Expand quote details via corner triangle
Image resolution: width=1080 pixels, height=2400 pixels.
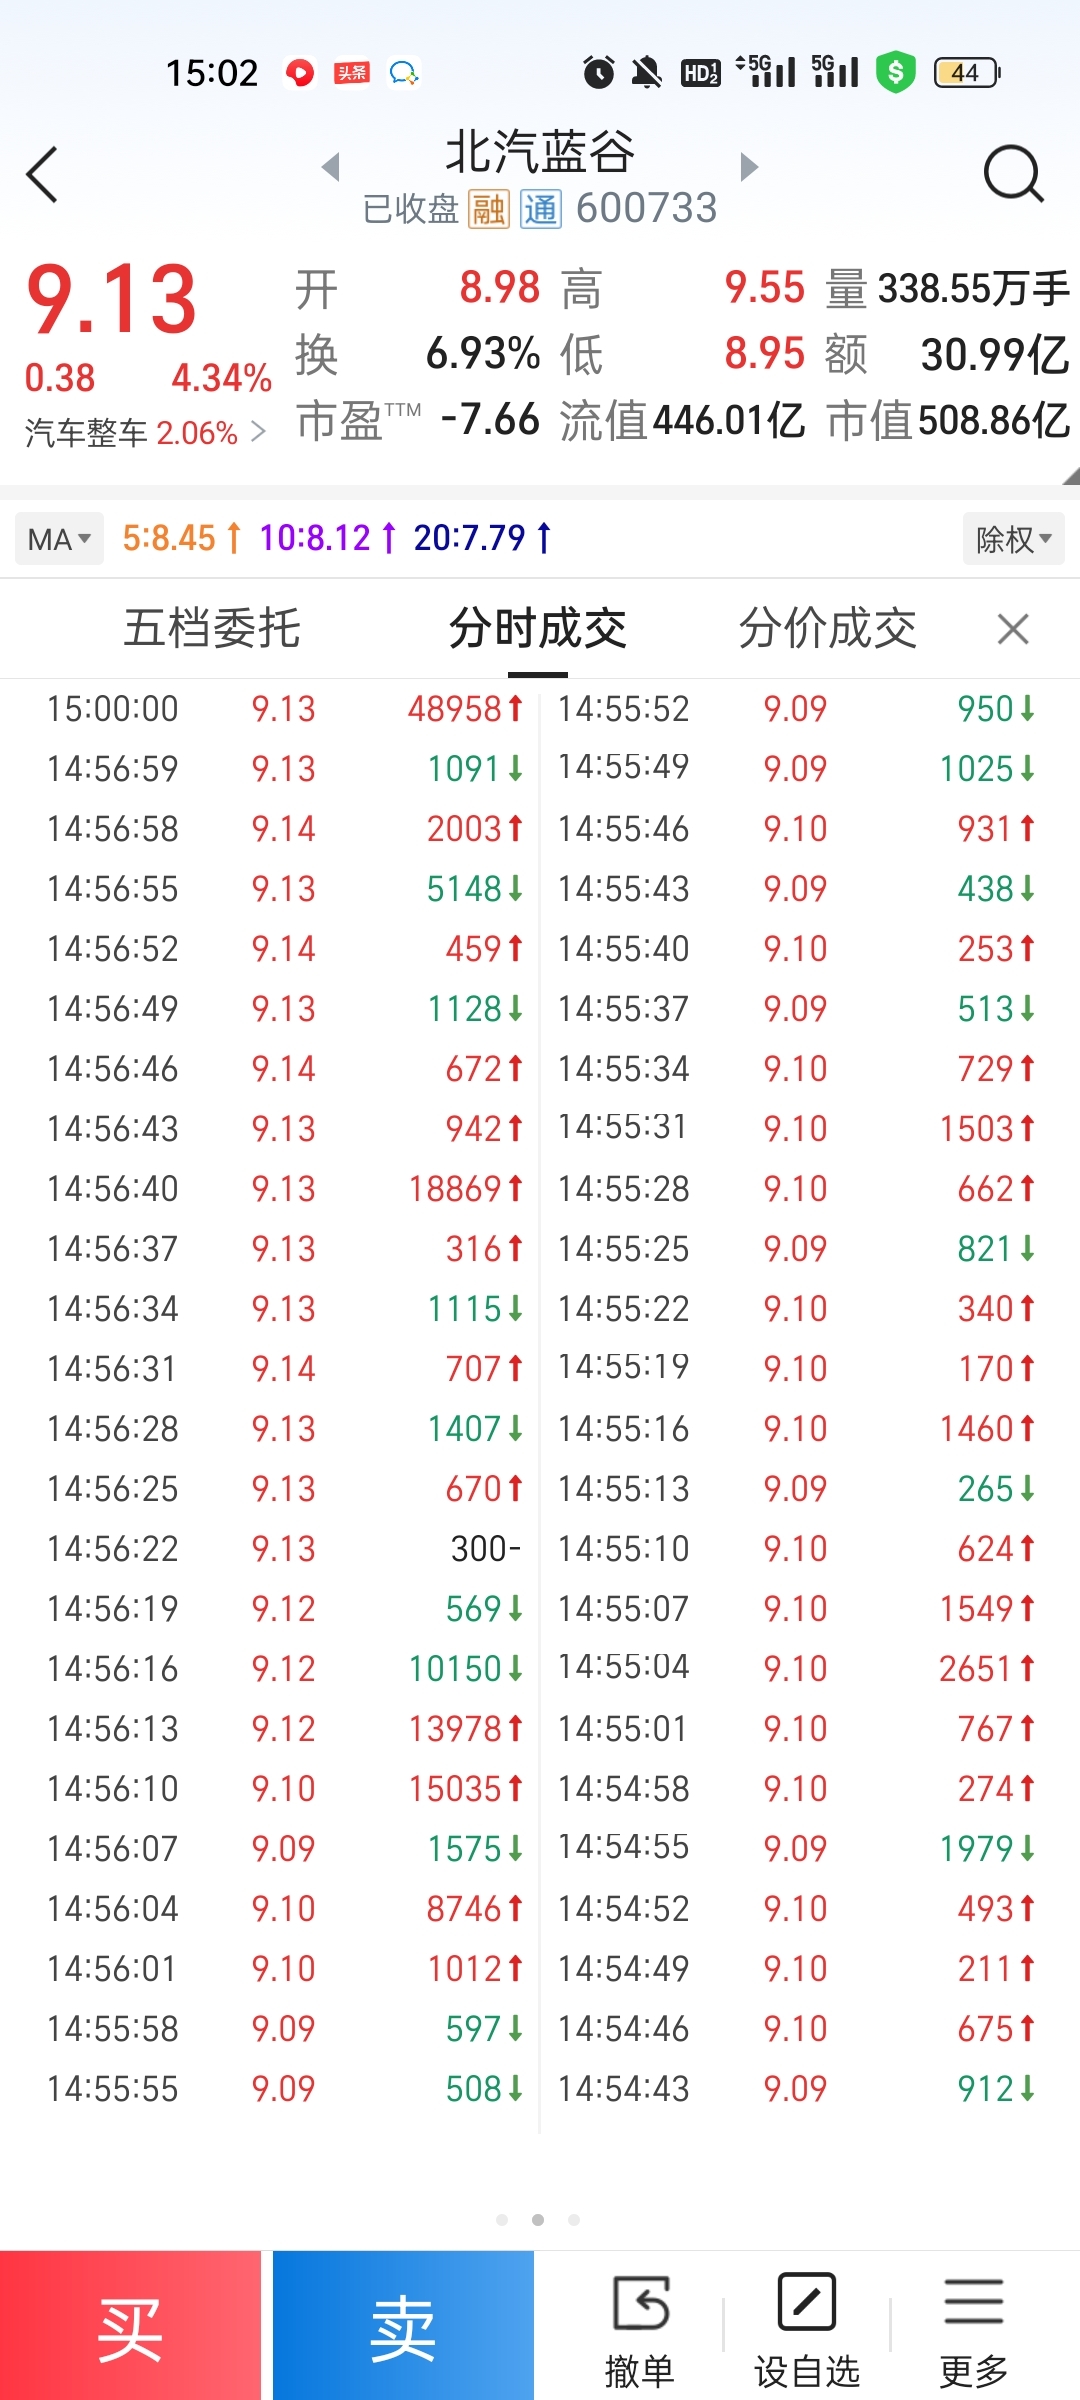(x=1070, y=476)
